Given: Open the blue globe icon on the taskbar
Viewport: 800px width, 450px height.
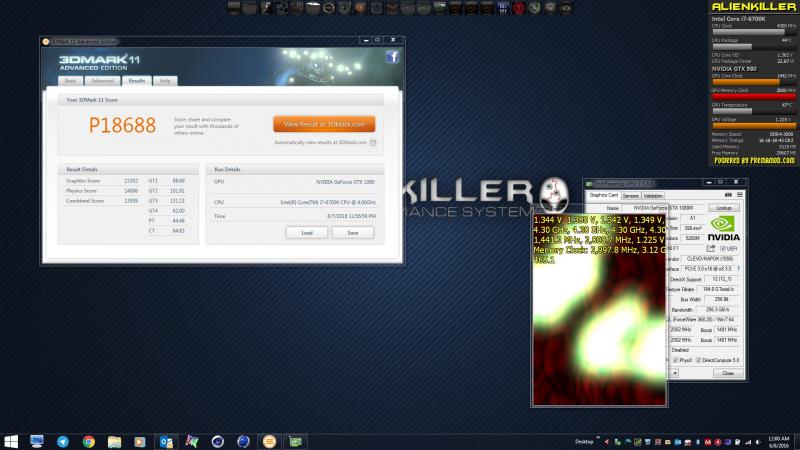Looking at the screenshot, I should pyautogui.click(x=243, y=441).
